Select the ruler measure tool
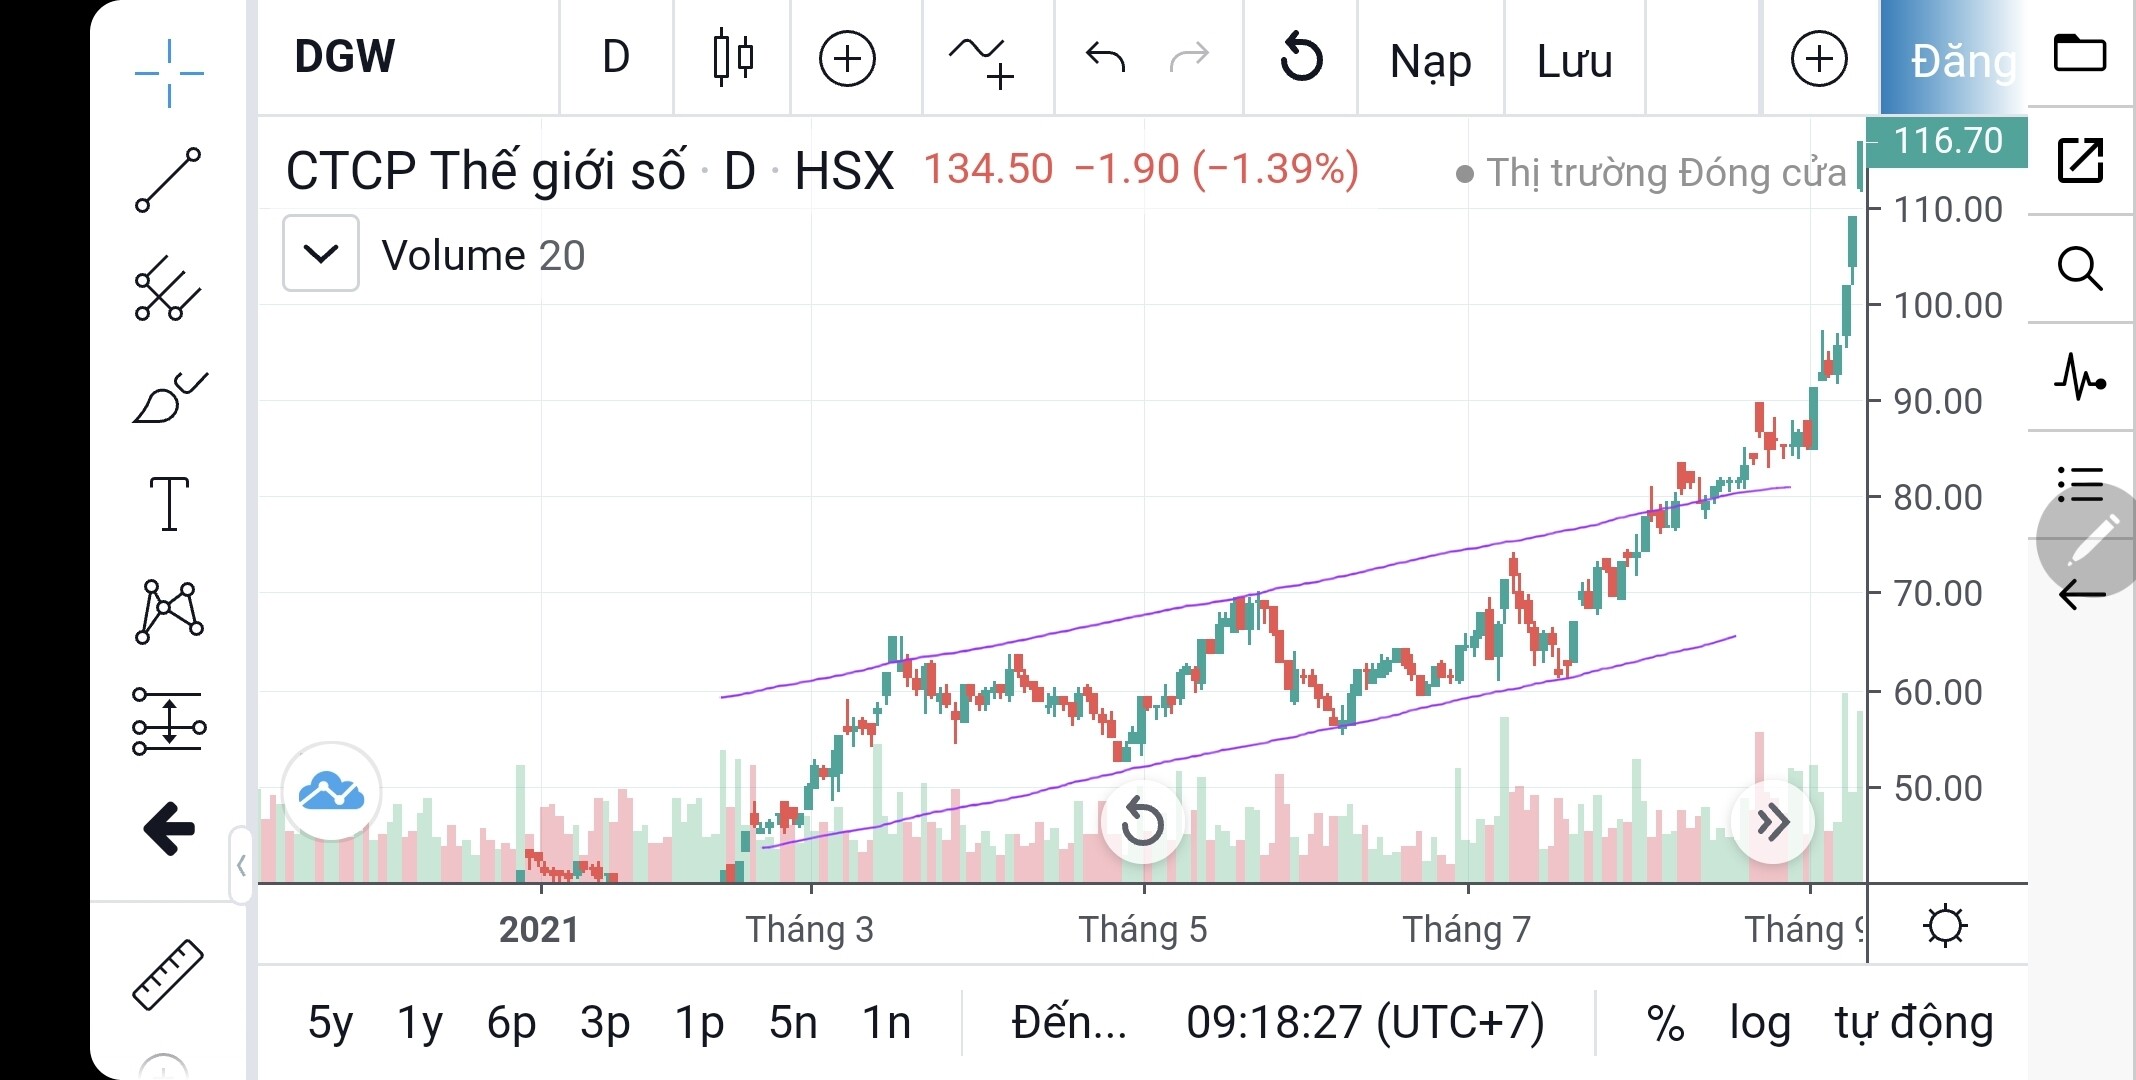Image resolution: width=2136 pixels, height=1080 pixels. tap(169, 974)
